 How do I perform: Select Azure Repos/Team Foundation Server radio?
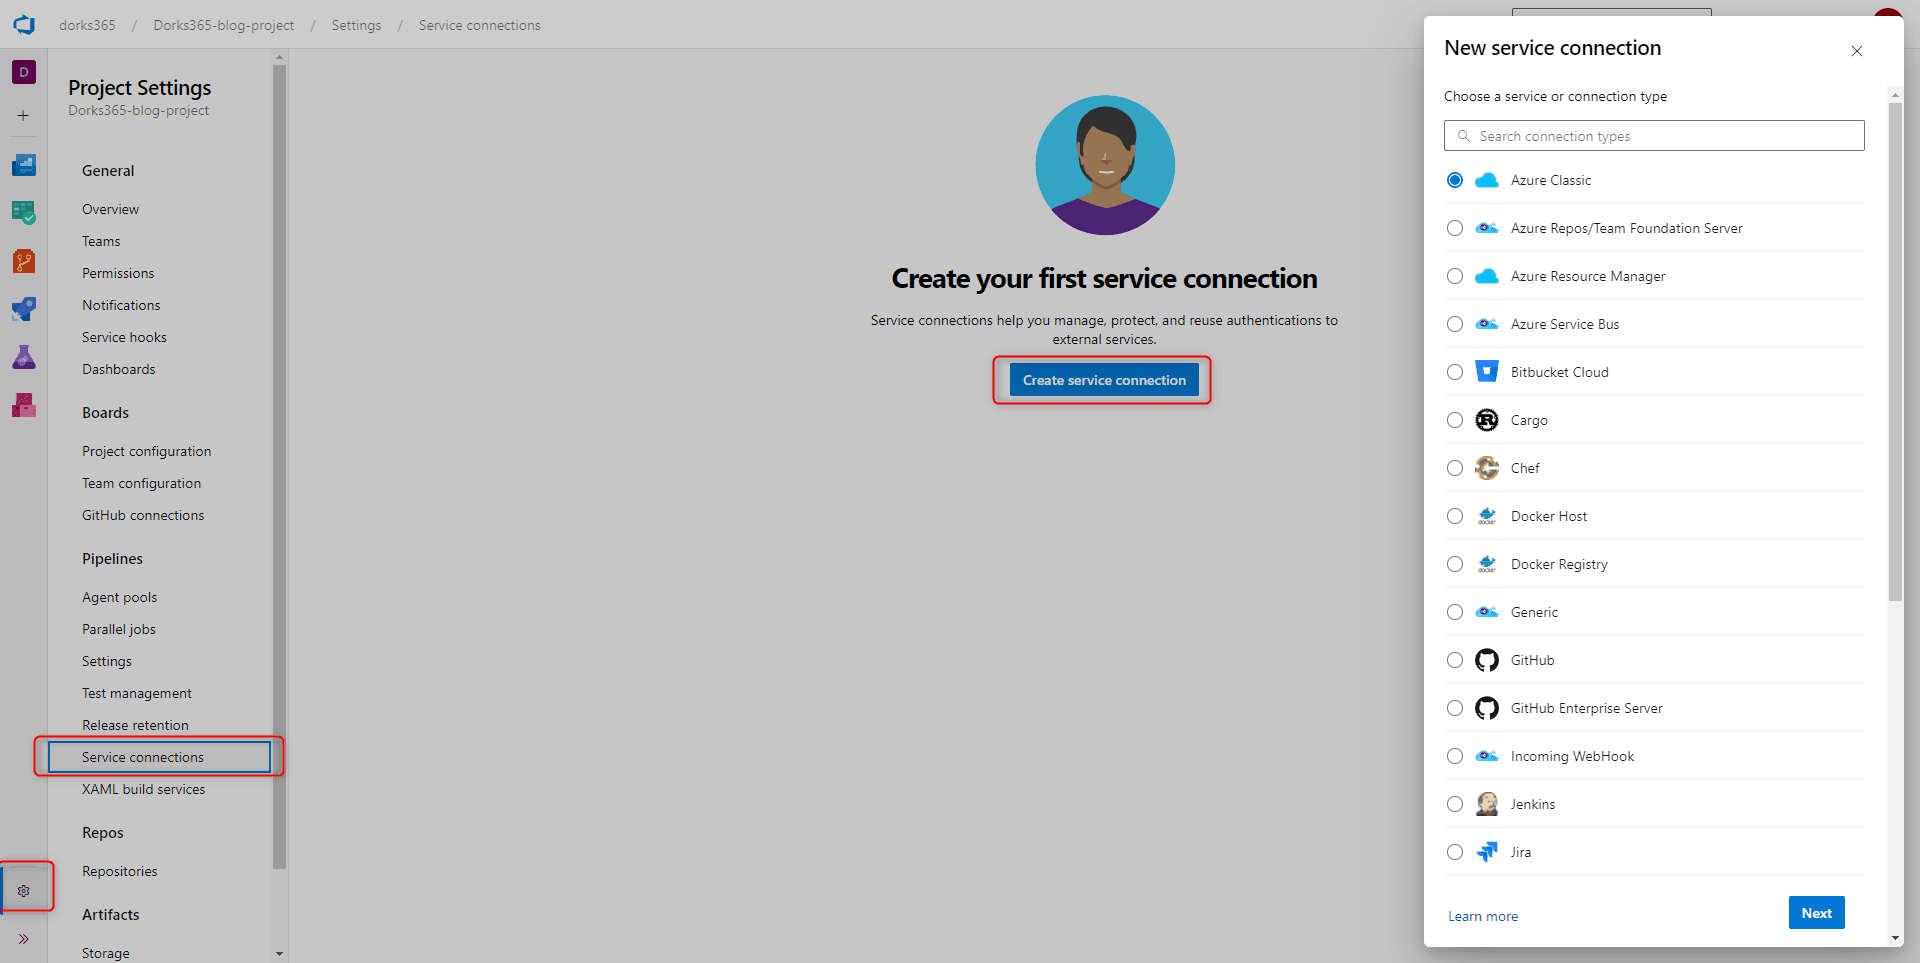tap(1455, 228)
